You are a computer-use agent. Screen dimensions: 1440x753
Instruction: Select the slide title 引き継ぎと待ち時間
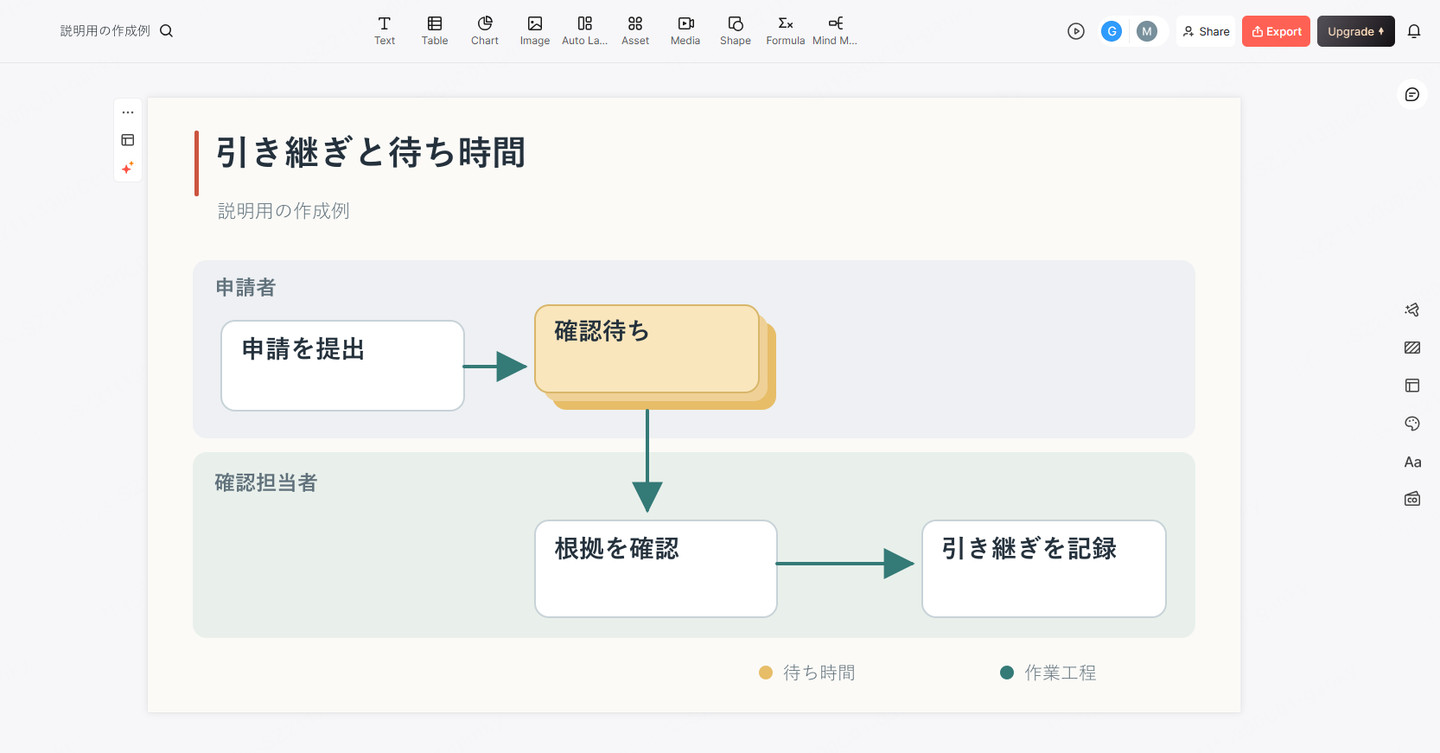coord(371,153)
